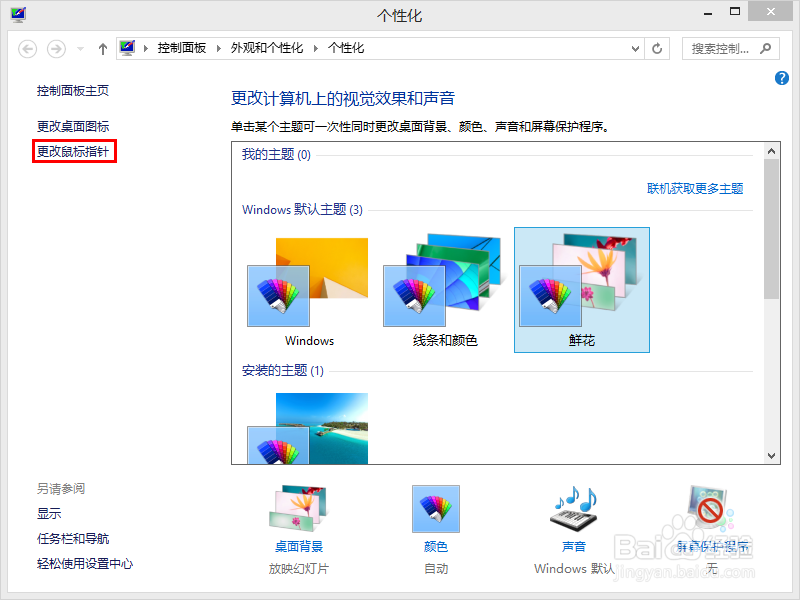Select the installed beach theme thumbnail
This screenshot has height=600, width=800.
point(308,428)
